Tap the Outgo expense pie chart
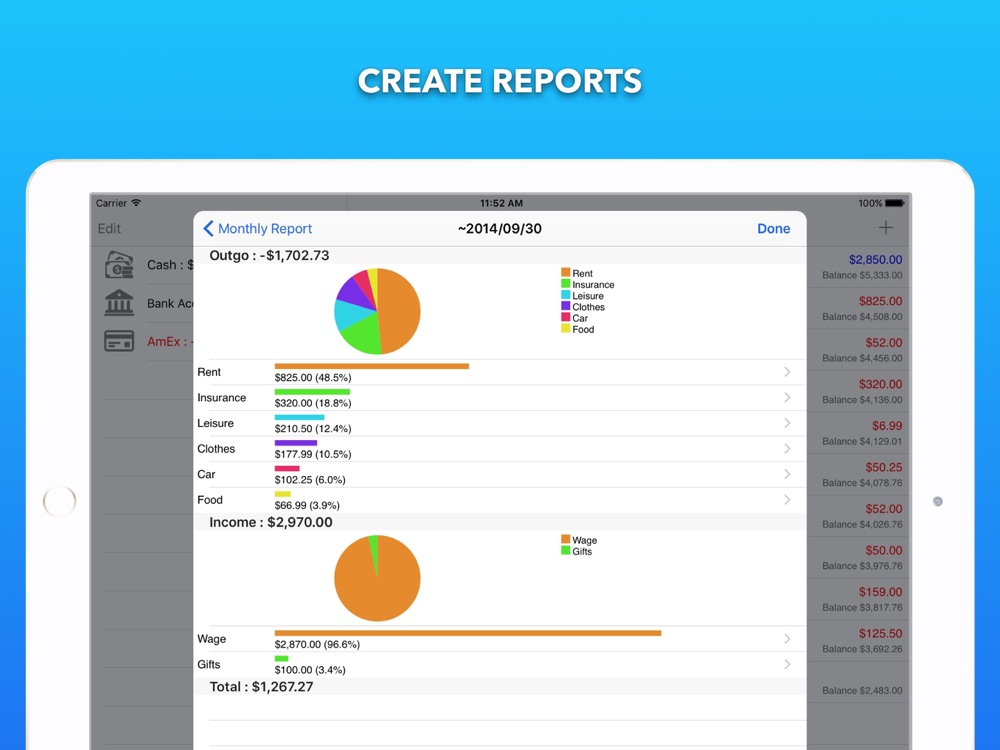 (x=377, y=311)
